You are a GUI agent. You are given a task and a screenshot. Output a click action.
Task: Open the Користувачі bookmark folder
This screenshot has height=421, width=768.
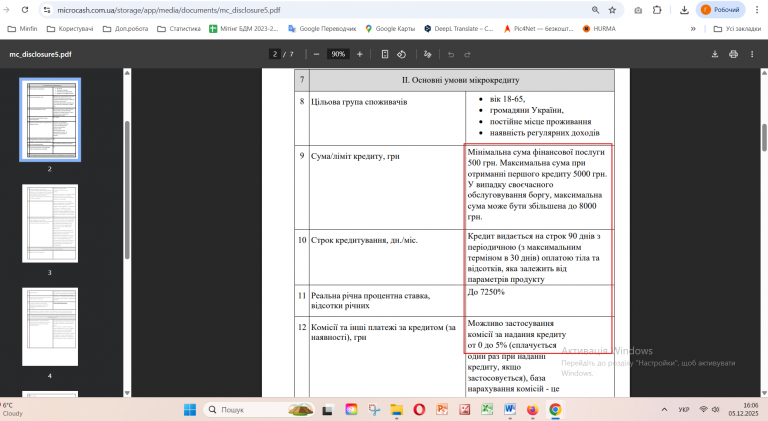tap(70, 29)
